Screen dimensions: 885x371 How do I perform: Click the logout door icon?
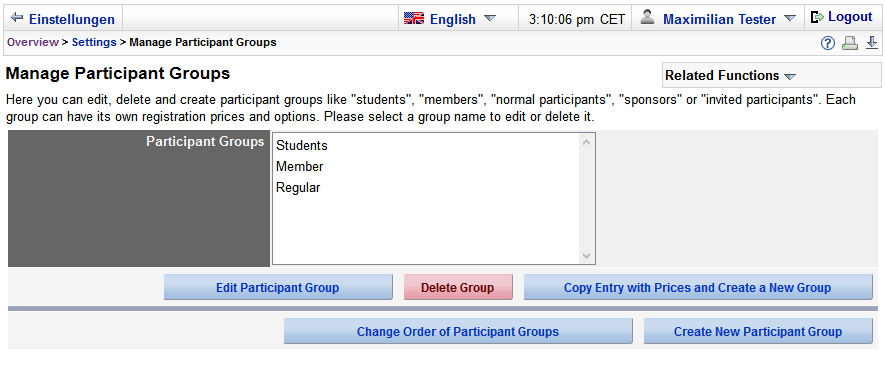click(x=817, y=18)
